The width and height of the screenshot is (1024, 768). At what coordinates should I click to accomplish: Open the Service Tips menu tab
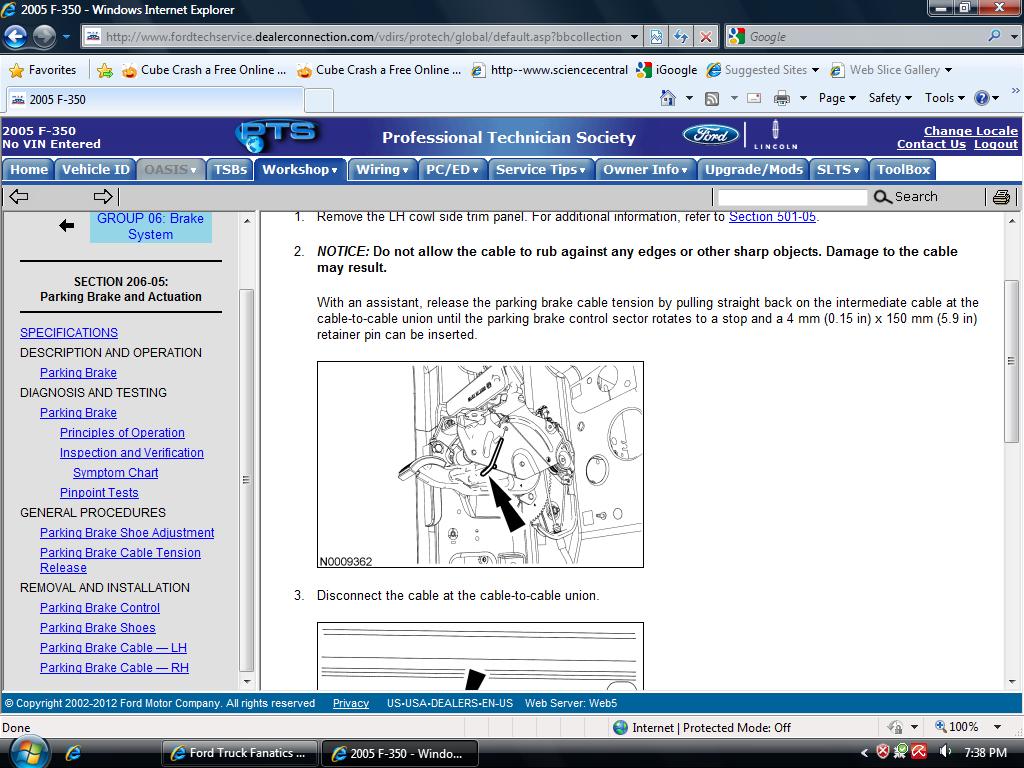coord(540,170)
